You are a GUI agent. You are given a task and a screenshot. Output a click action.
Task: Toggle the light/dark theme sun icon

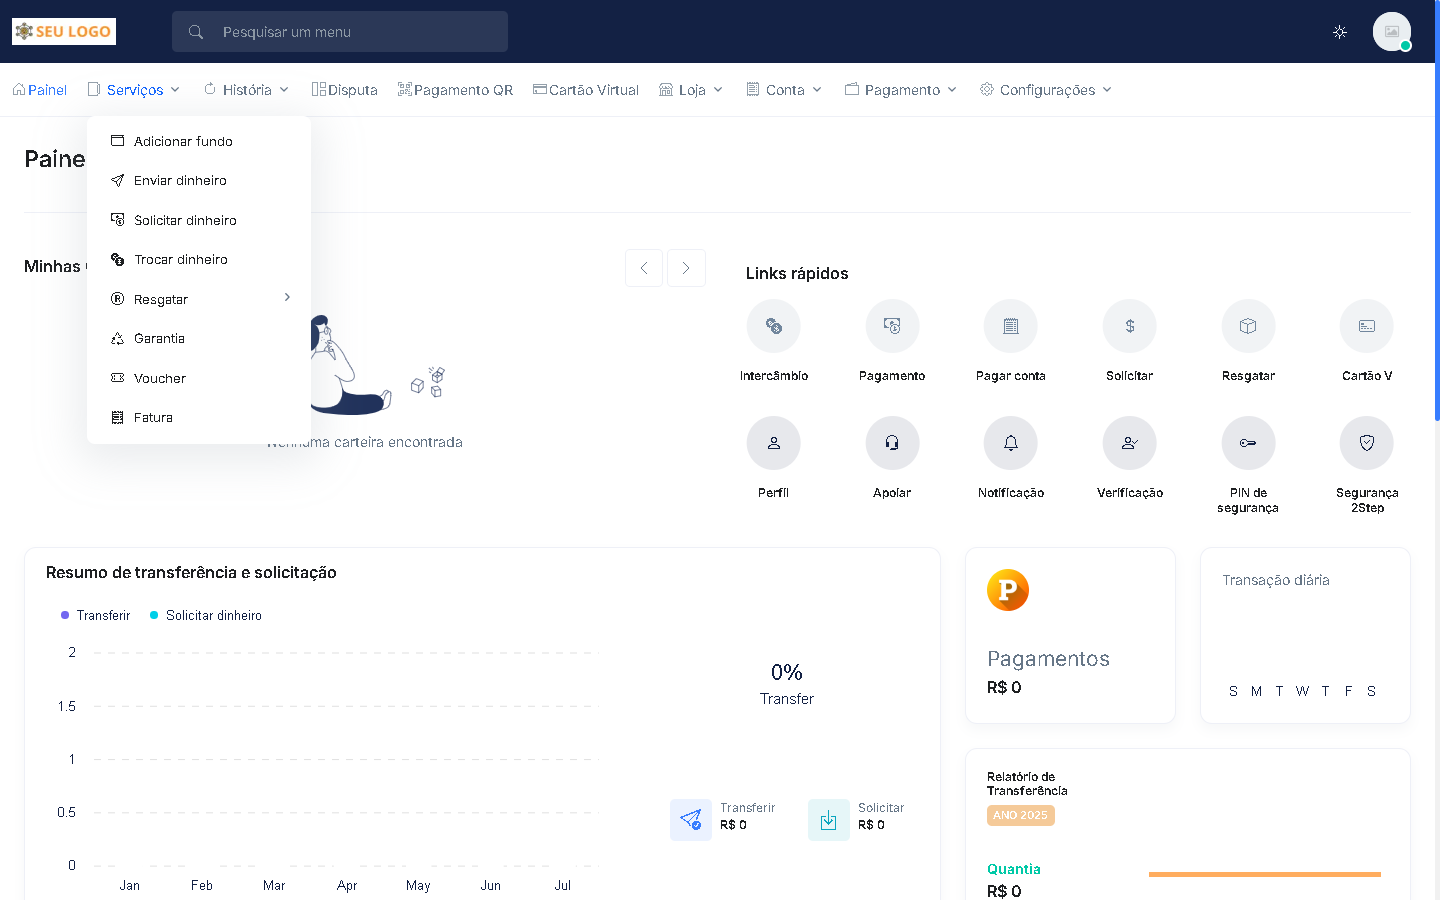click(1340, 32)
